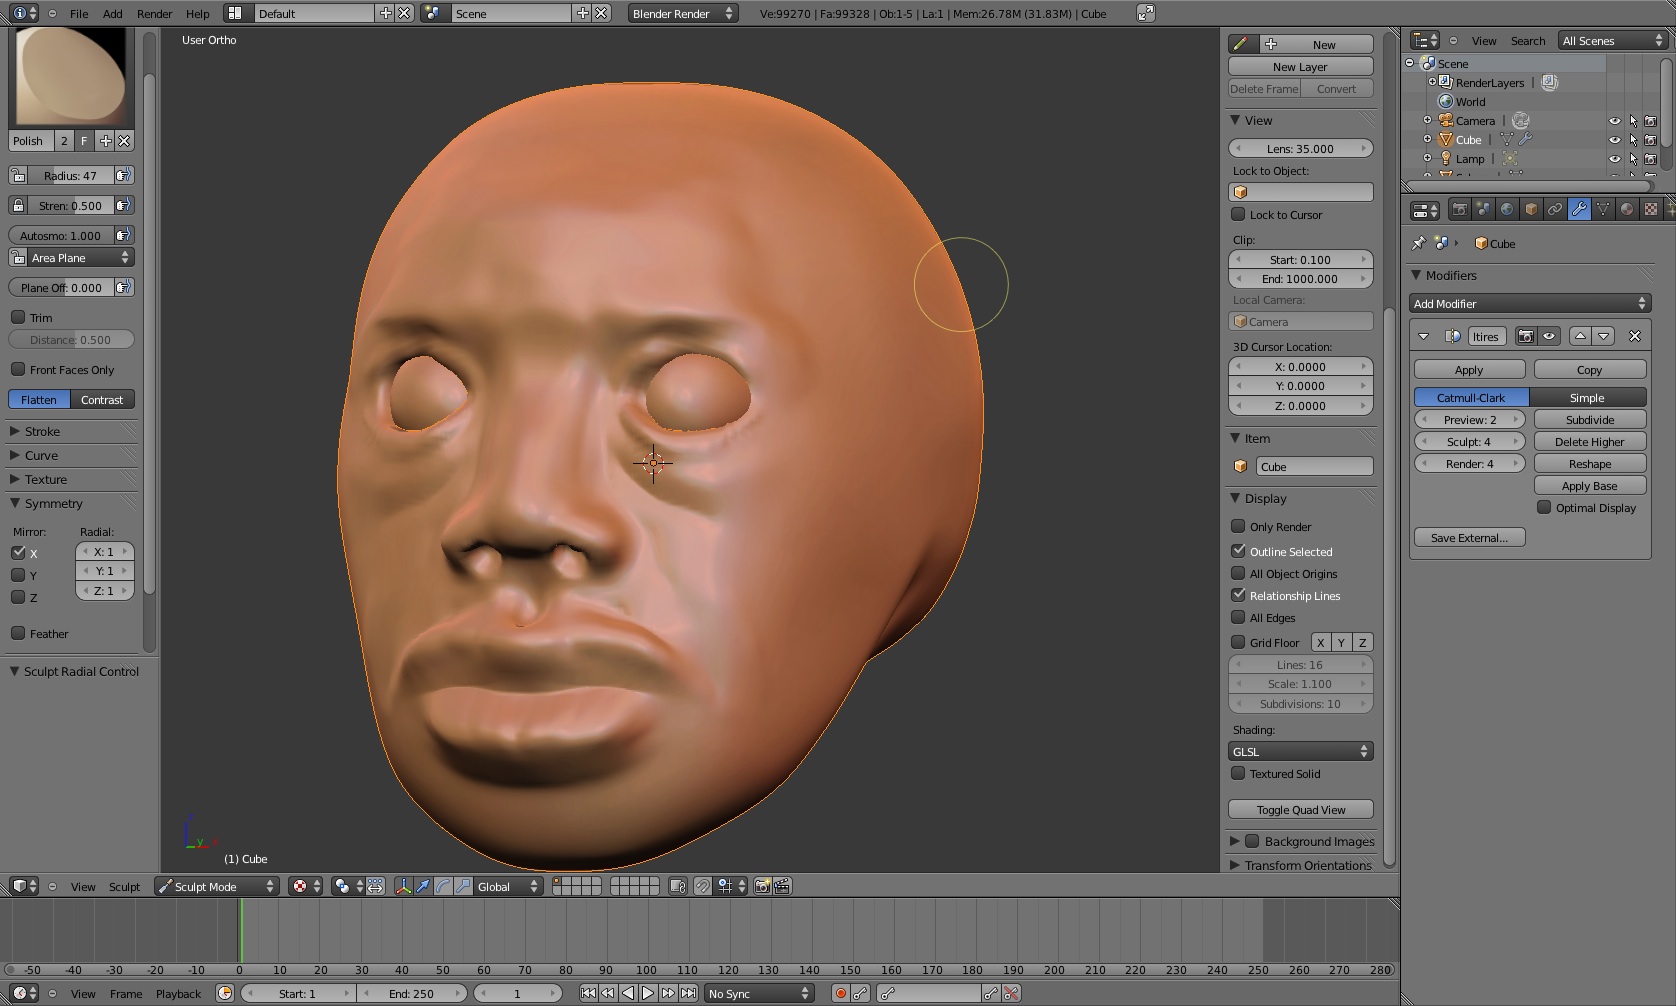Open the Texture properties checker icon tab
This screenshot has height=1006, width=1676.
[1651, 210]
